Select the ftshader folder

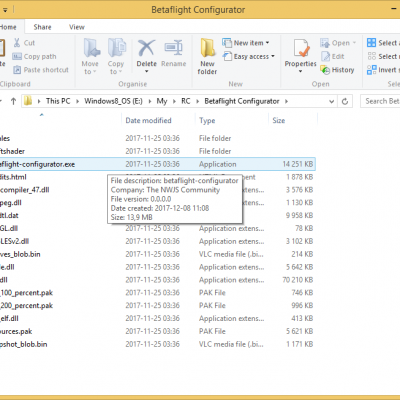click(12, 151)
